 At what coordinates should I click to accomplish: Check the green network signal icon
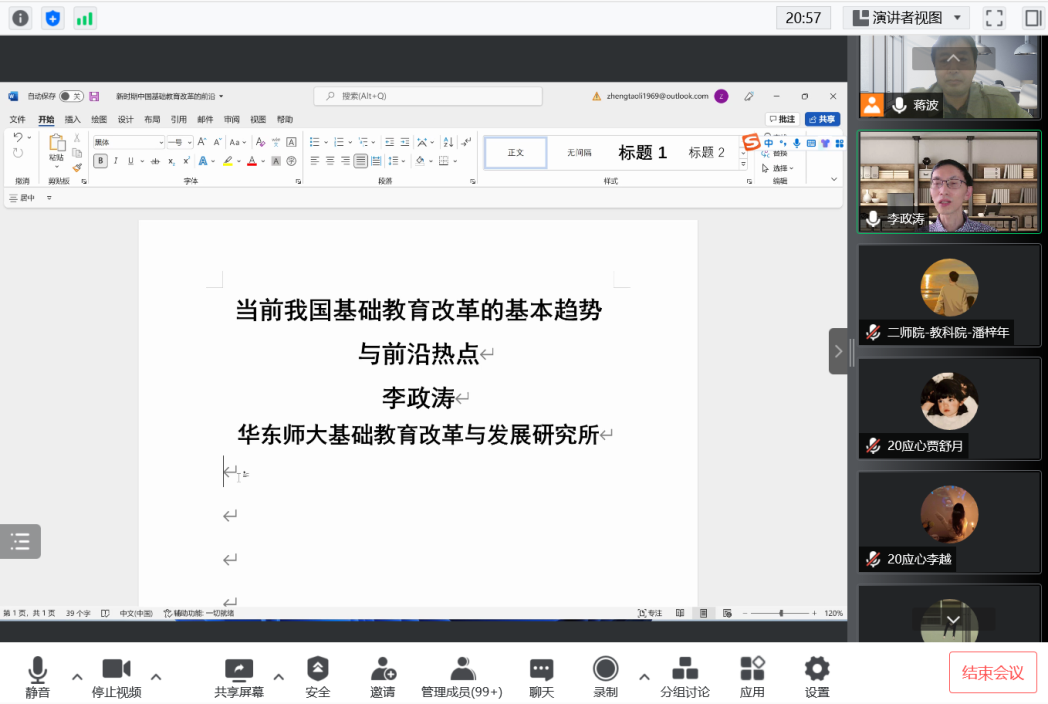(85, 18)
